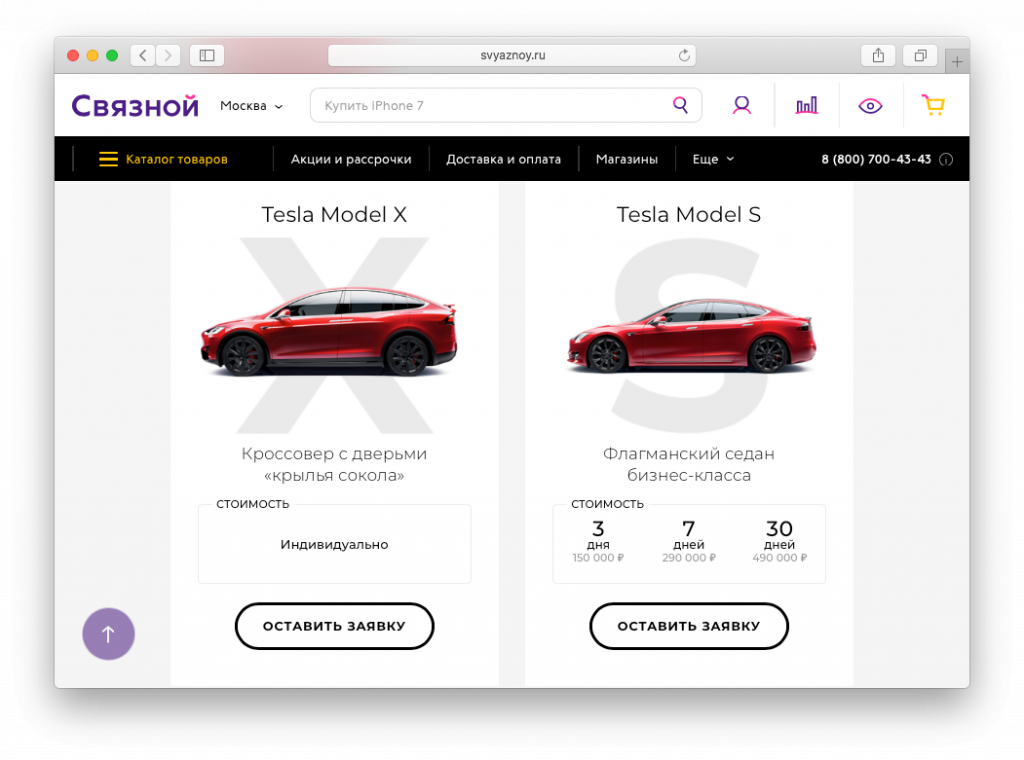Reload the page with the refresh icon

click(684, 55)
